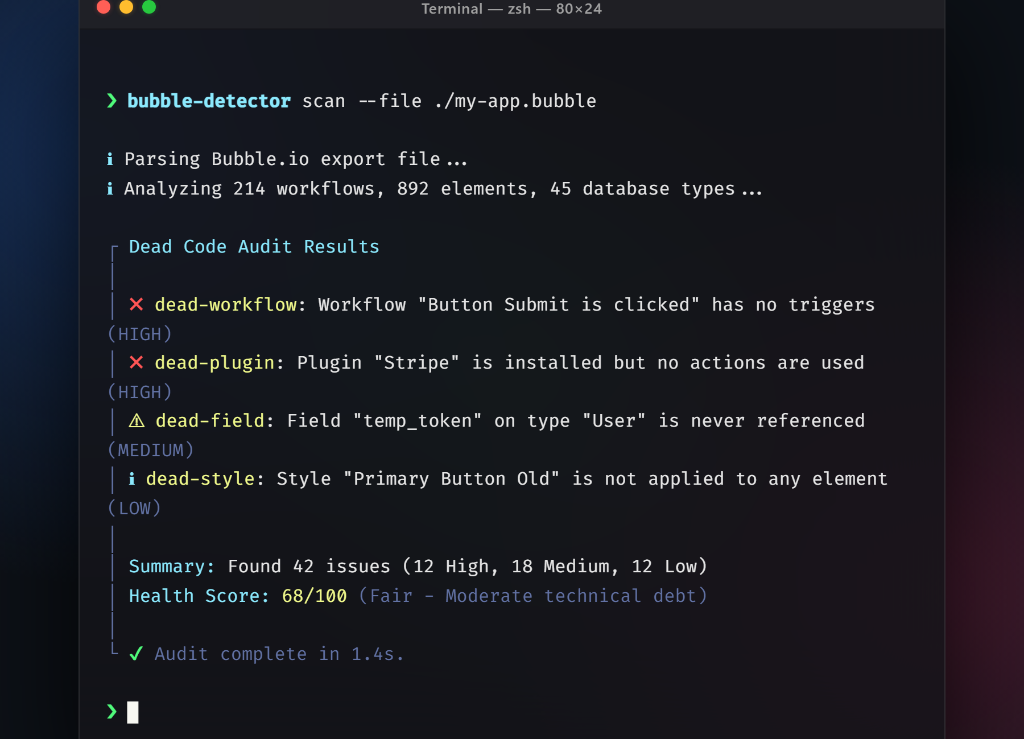Click the "Health Score:" label
Screen dimensions: 1024x739
199,596
